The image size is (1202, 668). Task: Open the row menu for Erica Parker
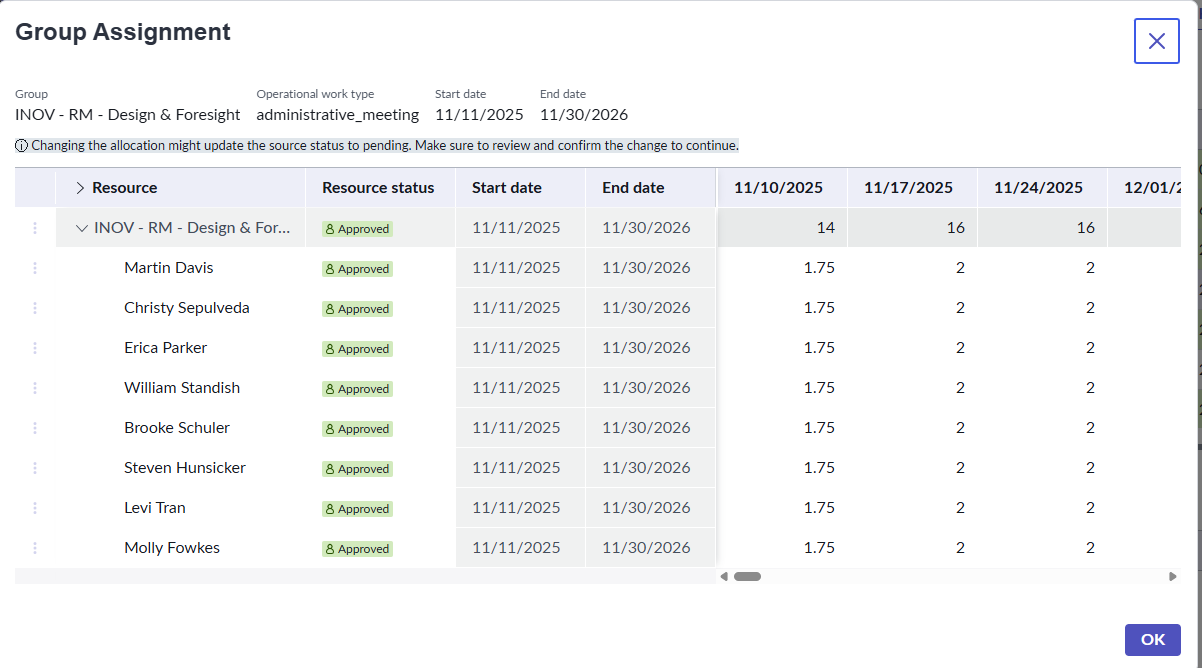[35, 348]
